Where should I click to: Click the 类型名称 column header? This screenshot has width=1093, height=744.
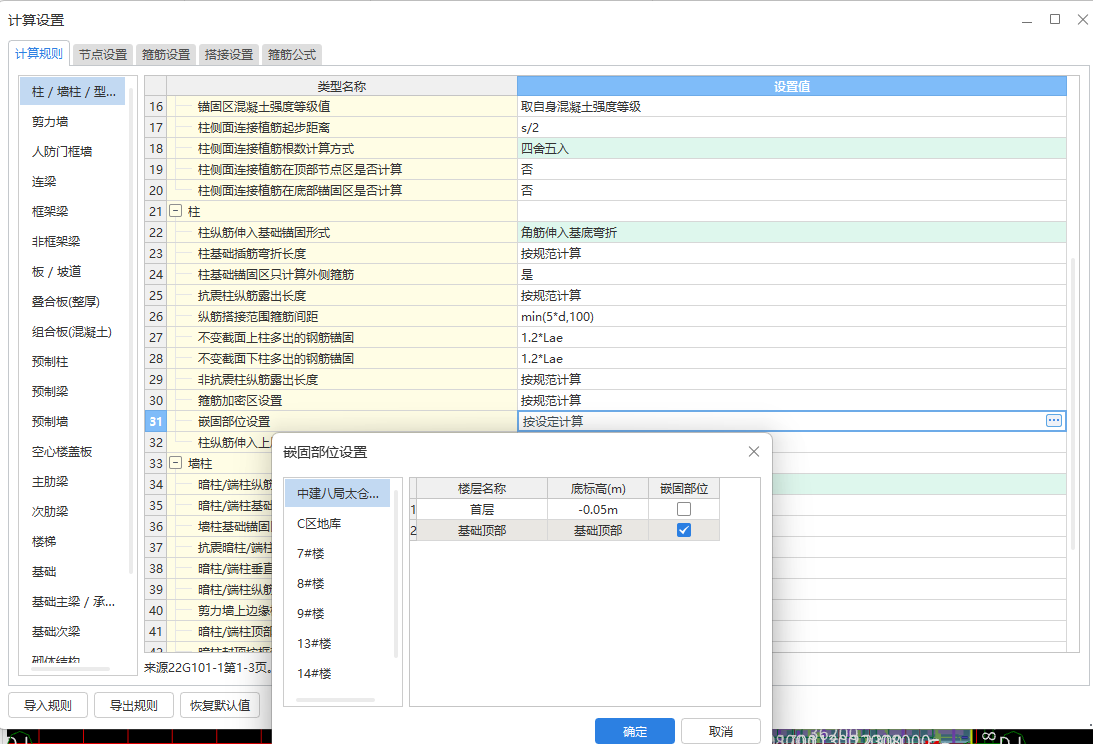[342, 86]
